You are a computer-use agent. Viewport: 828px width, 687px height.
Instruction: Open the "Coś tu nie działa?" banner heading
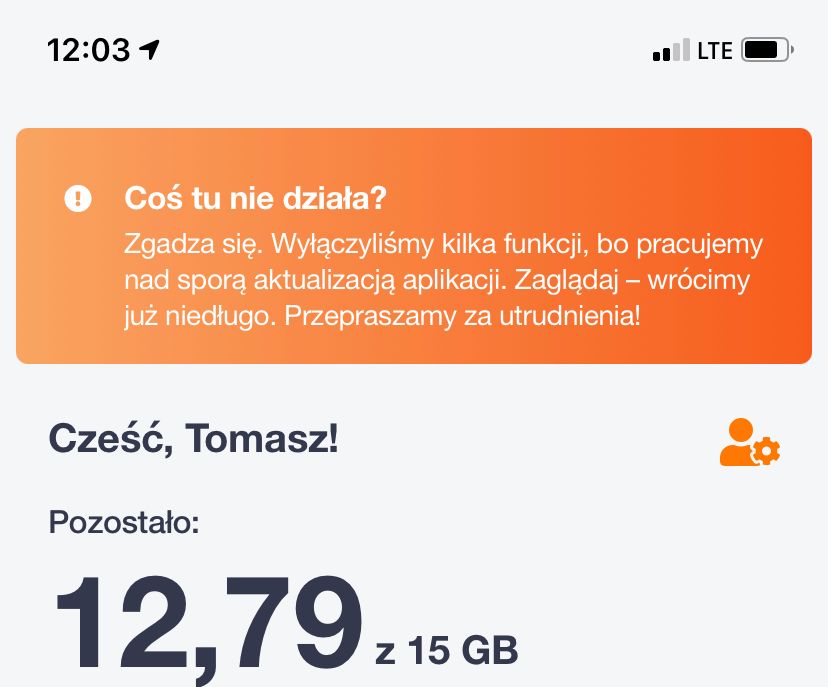(x=255, y=198)
